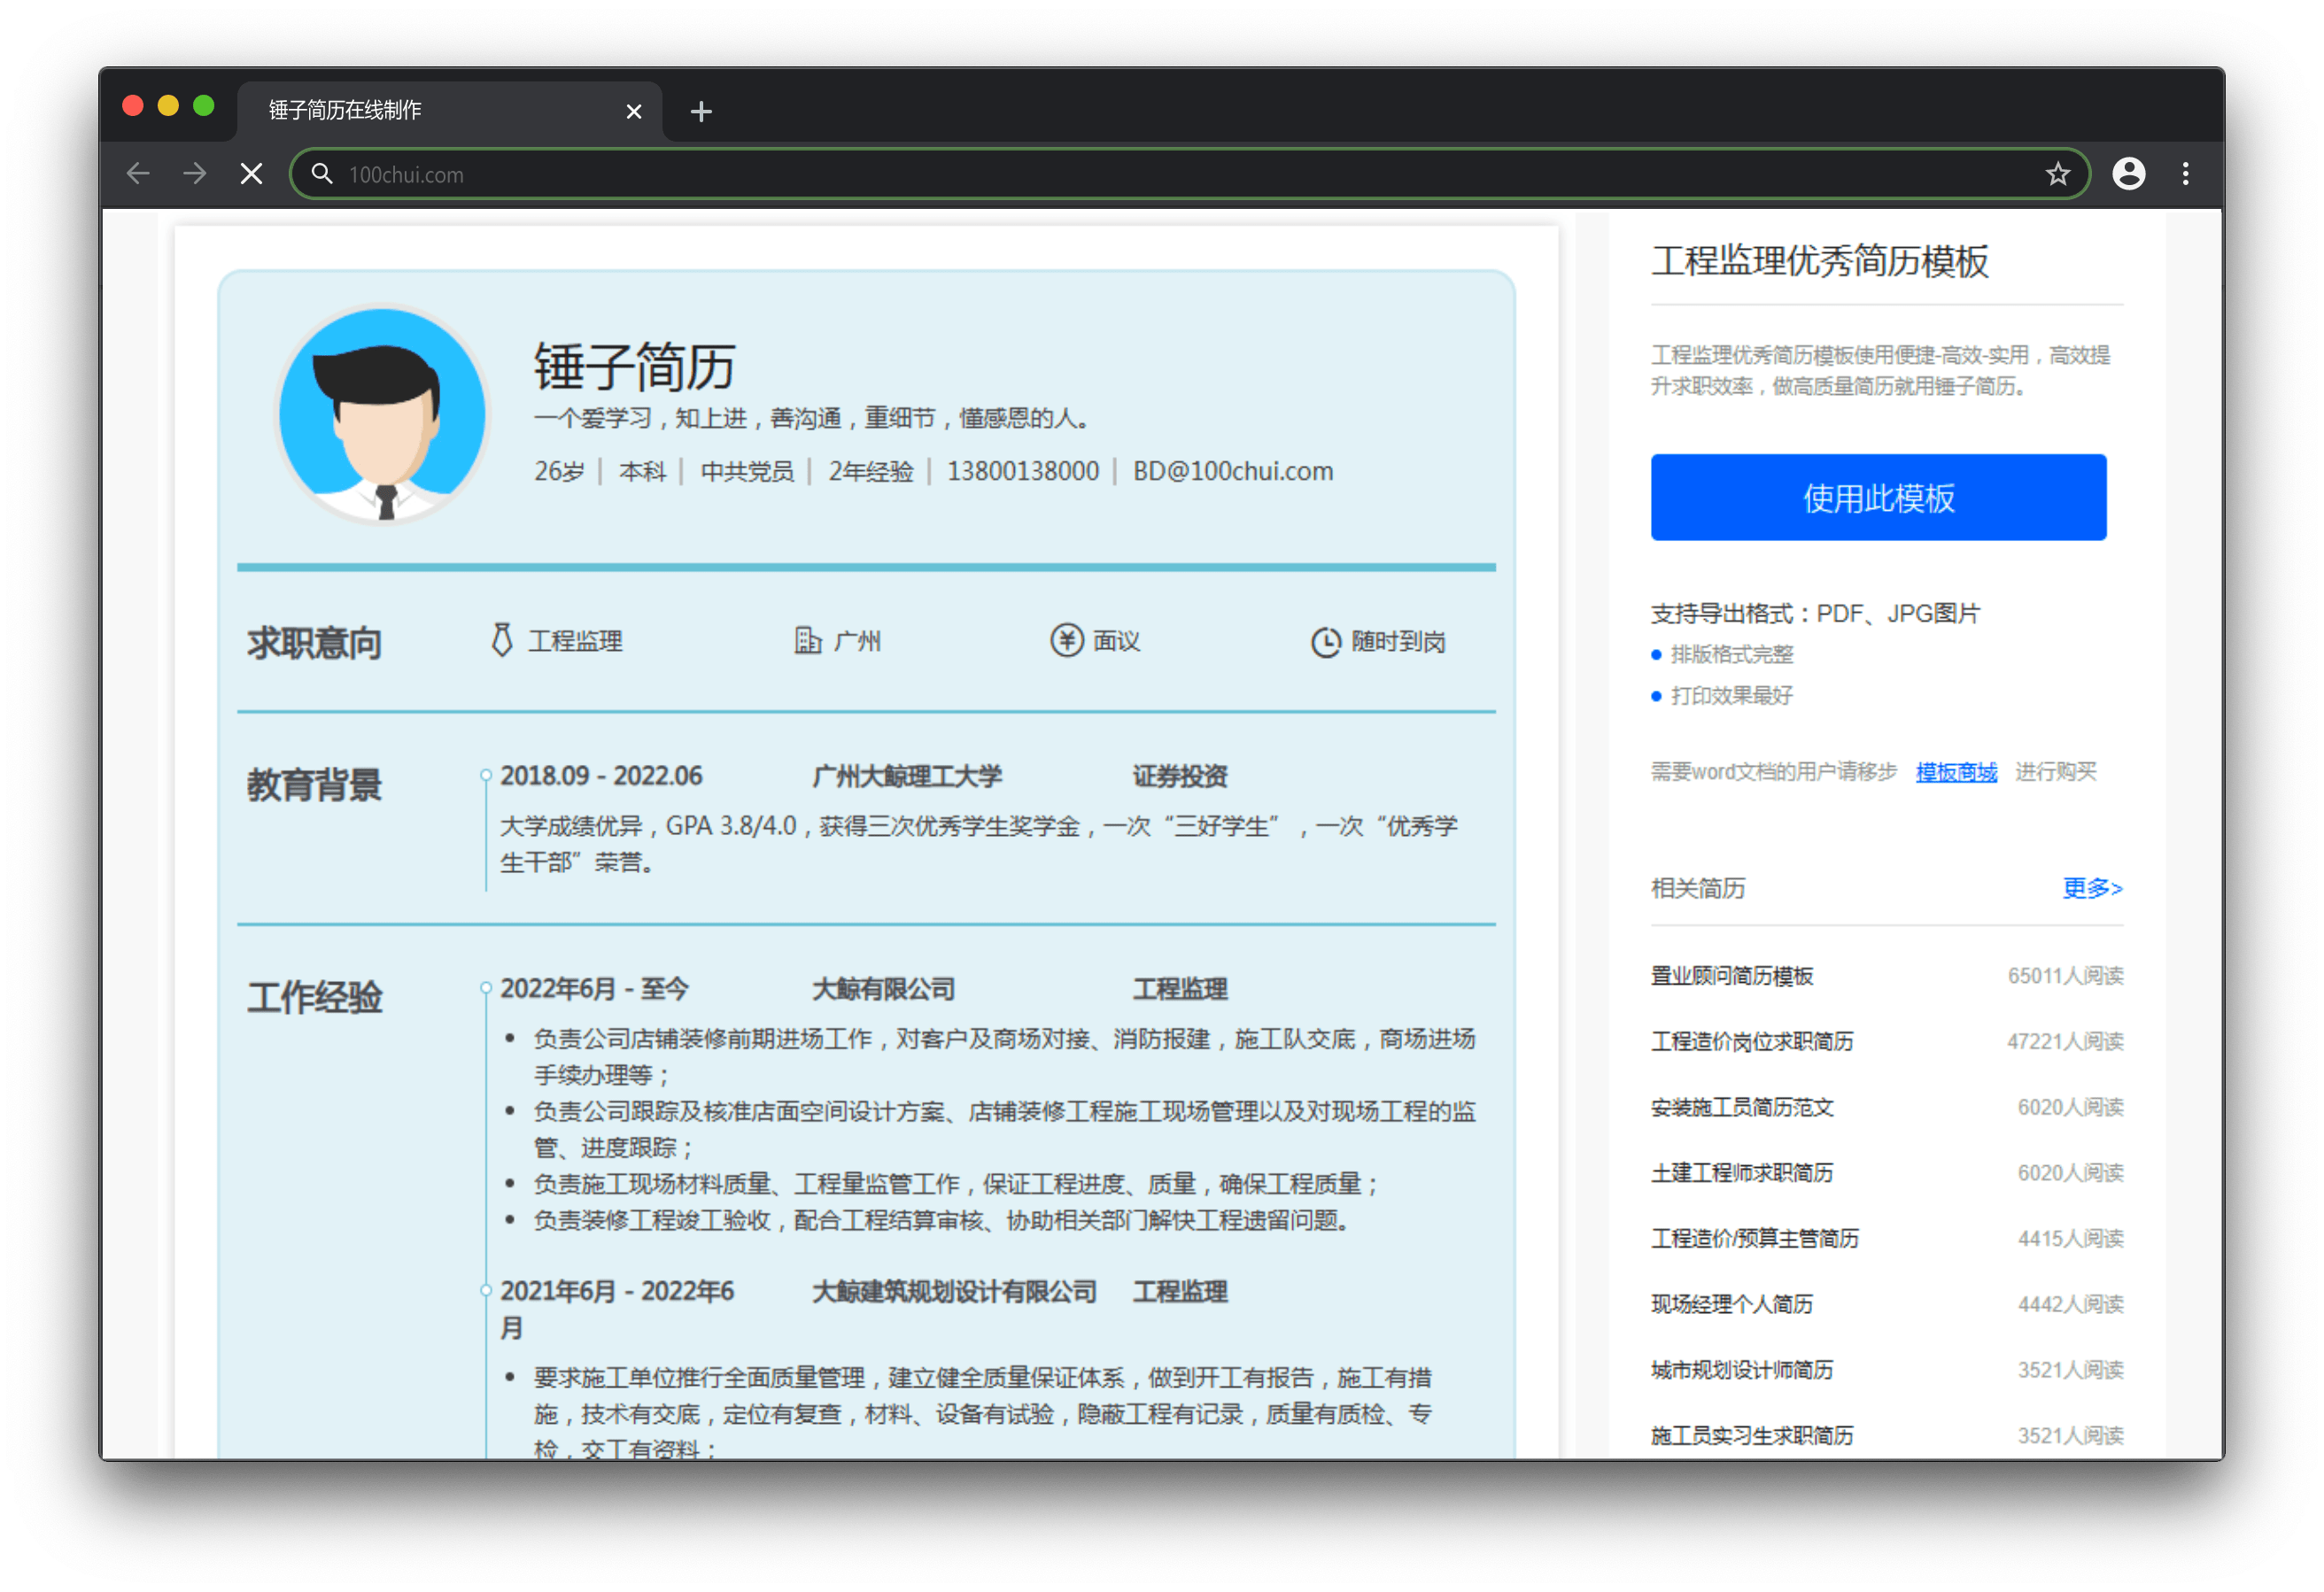This screenshot has height=1592, width=2324.
Task: Click the building icon beside 广州
Action: point(808,640)
